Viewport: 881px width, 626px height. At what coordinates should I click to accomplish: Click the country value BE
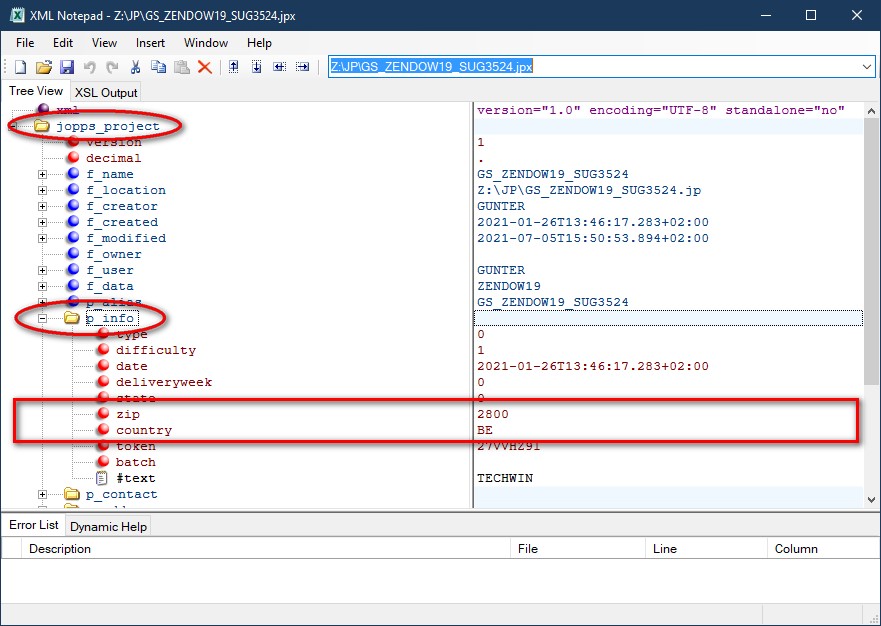pyautogui.click(x=485, y=430)
